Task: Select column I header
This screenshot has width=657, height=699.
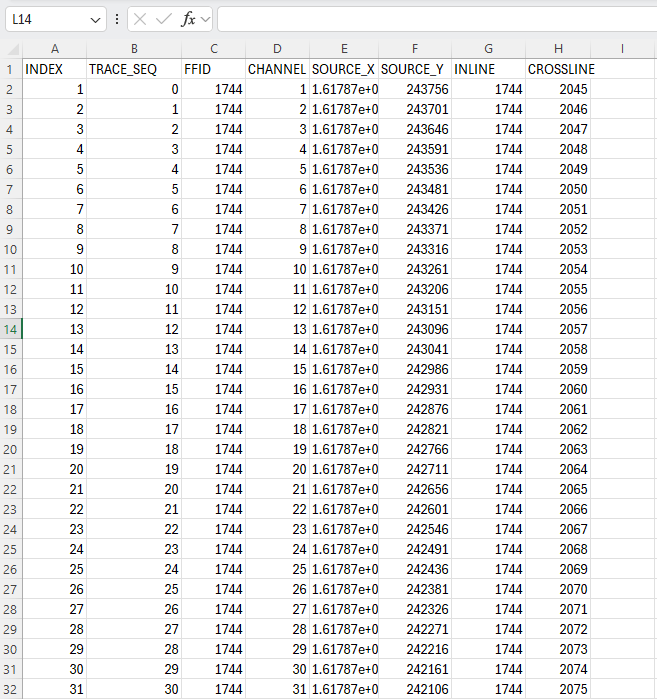Action: (x=622, y=49)
